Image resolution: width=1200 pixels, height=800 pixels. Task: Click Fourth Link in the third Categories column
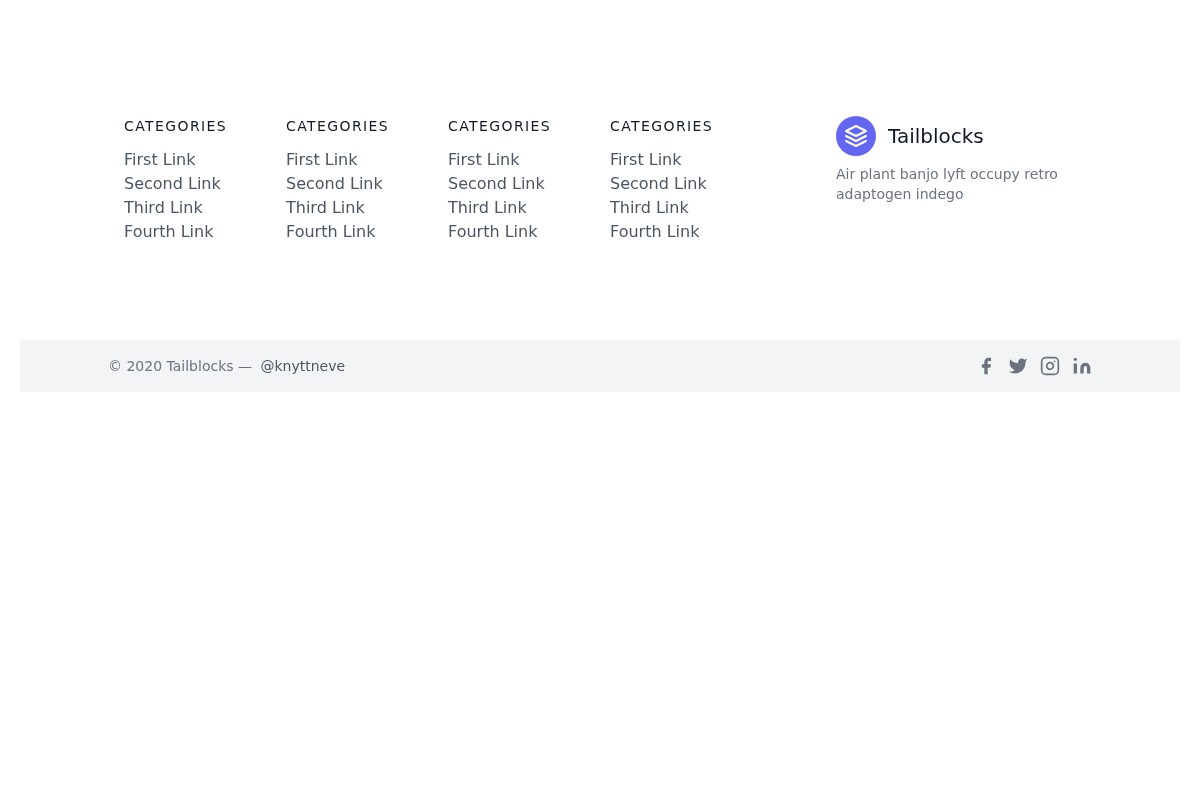pos(492,231)
